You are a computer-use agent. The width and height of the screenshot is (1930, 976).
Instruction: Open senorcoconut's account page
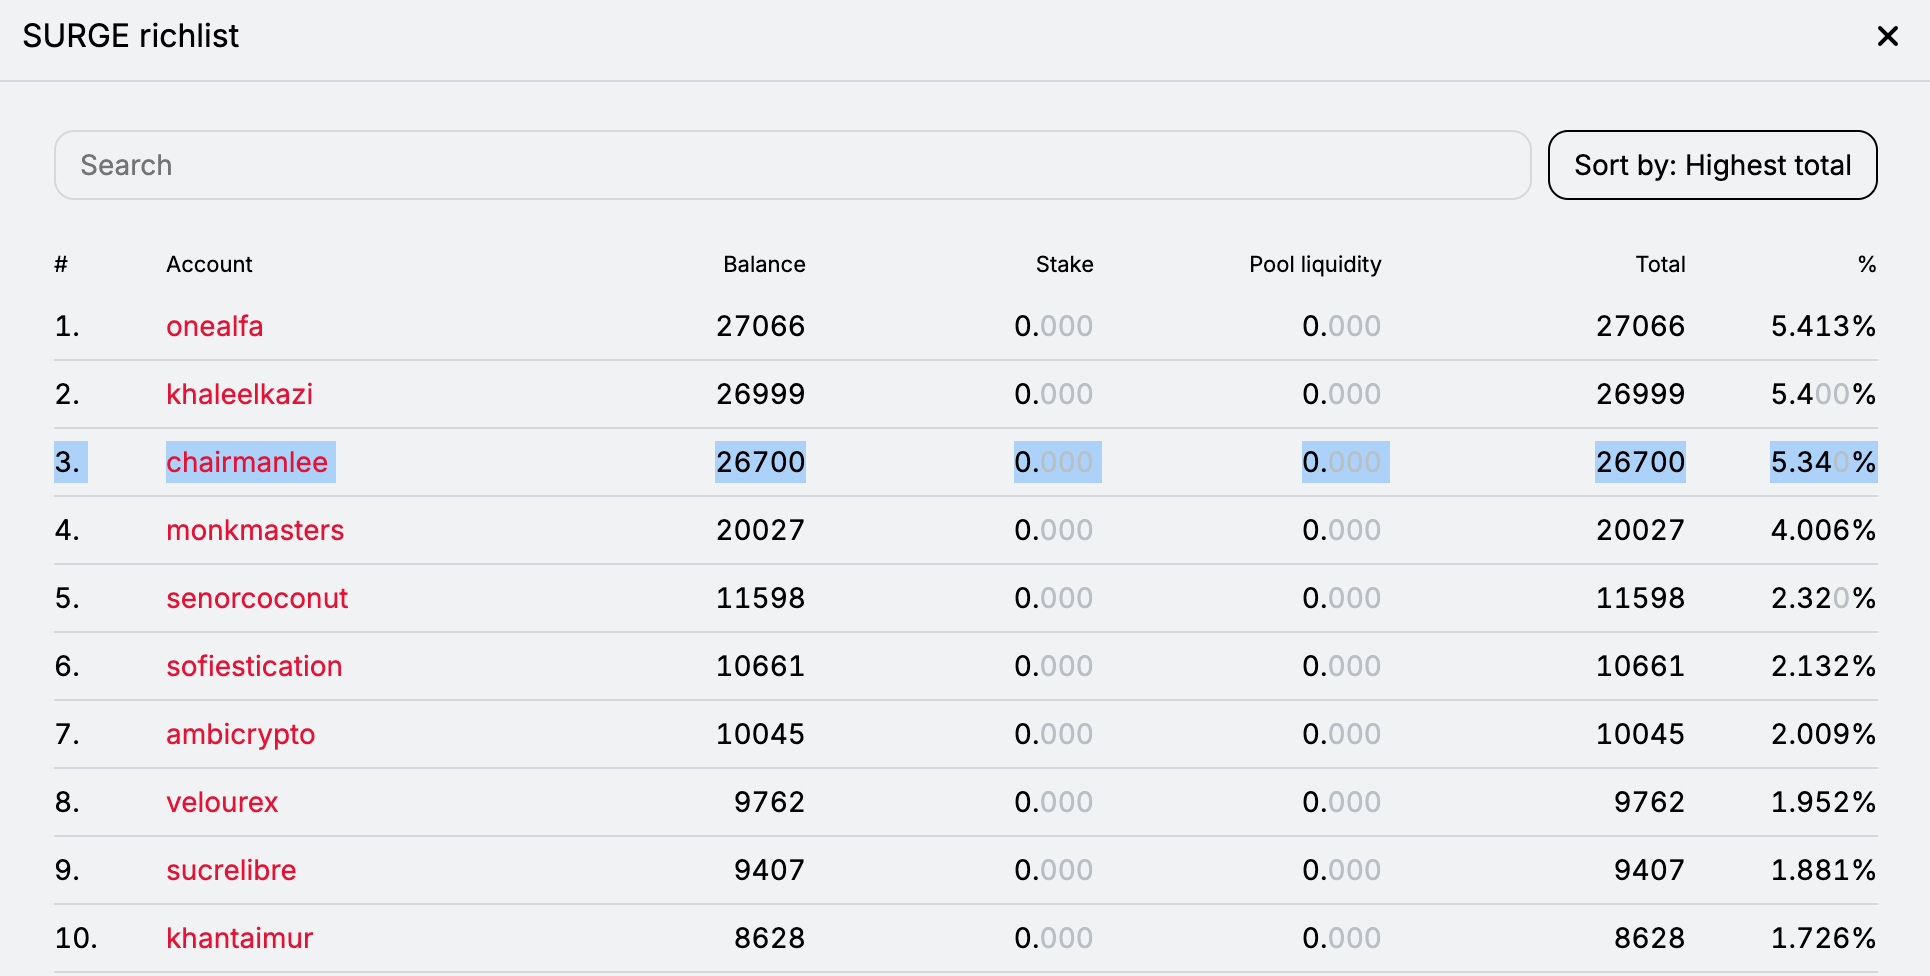[x=257, y=598]
